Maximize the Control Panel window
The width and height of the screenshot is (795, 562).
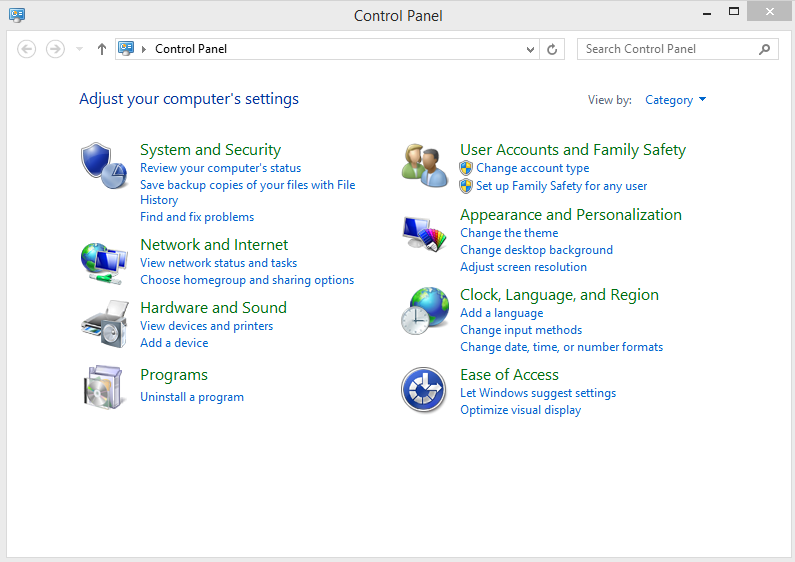click(734, 12)
